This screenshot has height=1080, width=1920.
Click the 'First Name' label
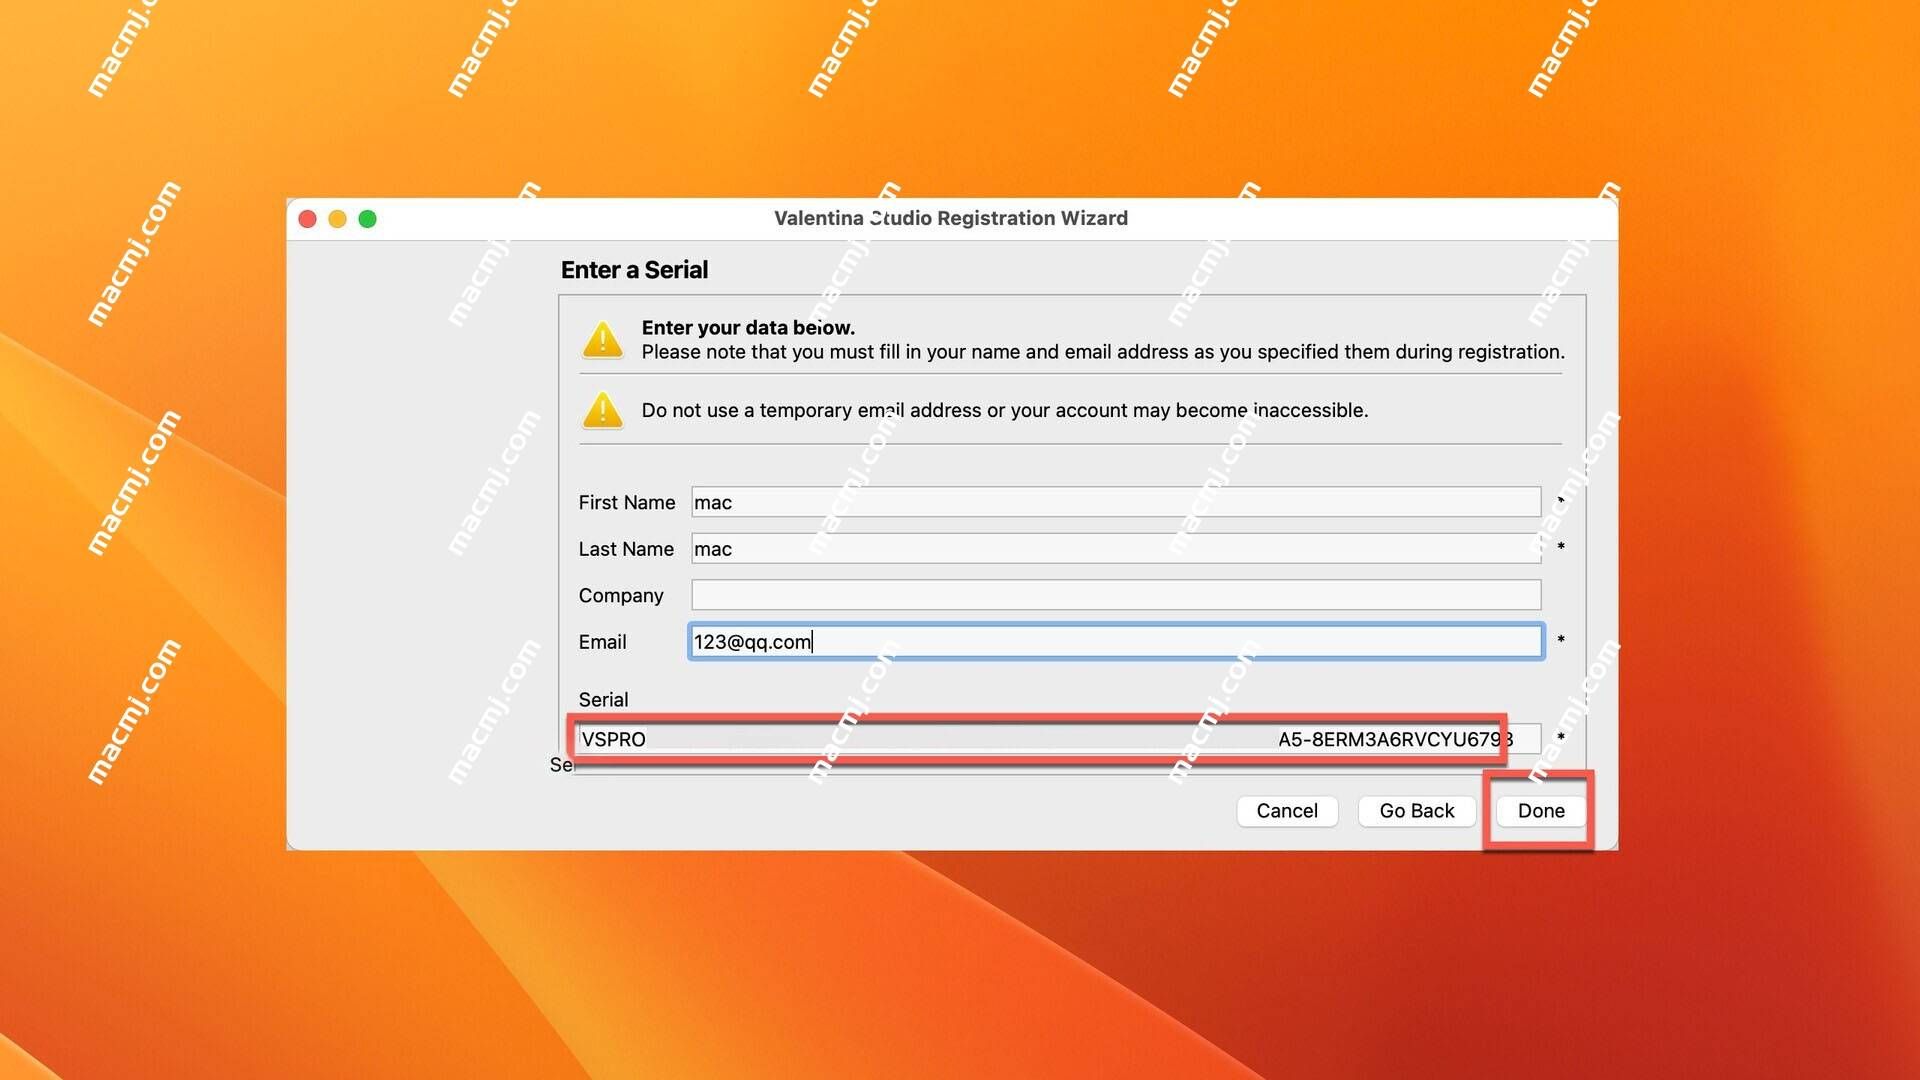pyautogui.click(x=626, y=502)
